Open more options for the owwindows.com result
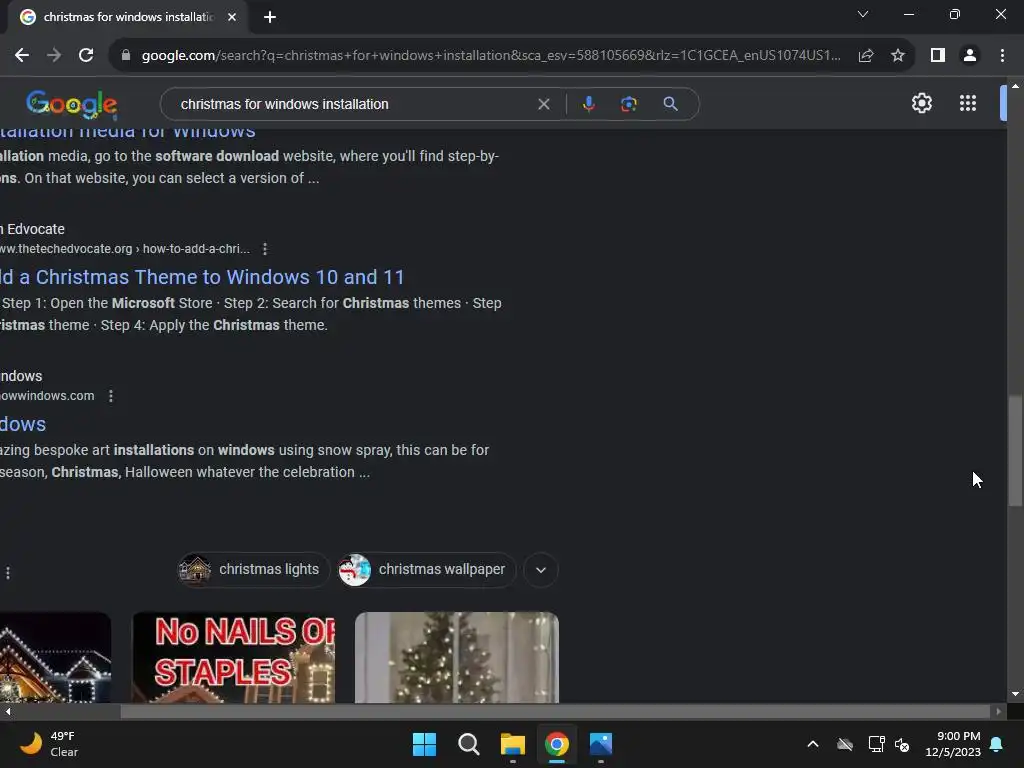Screen dimensions: 1024x768 (x=111, y=396)
